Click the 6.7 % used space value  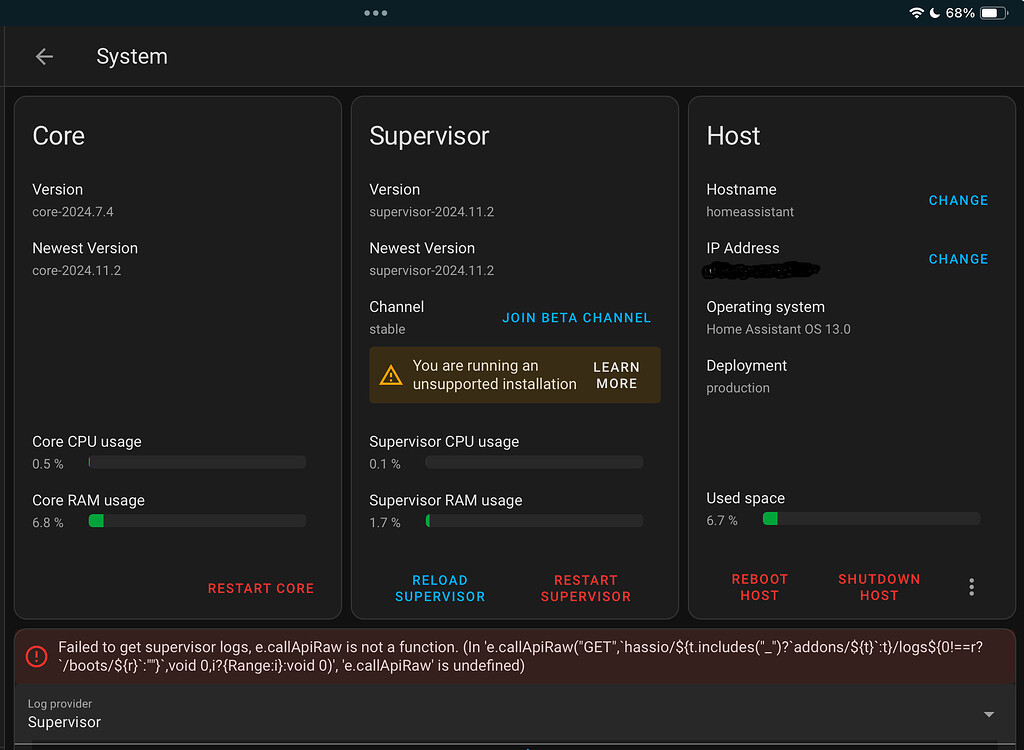(x=722, y=521)
